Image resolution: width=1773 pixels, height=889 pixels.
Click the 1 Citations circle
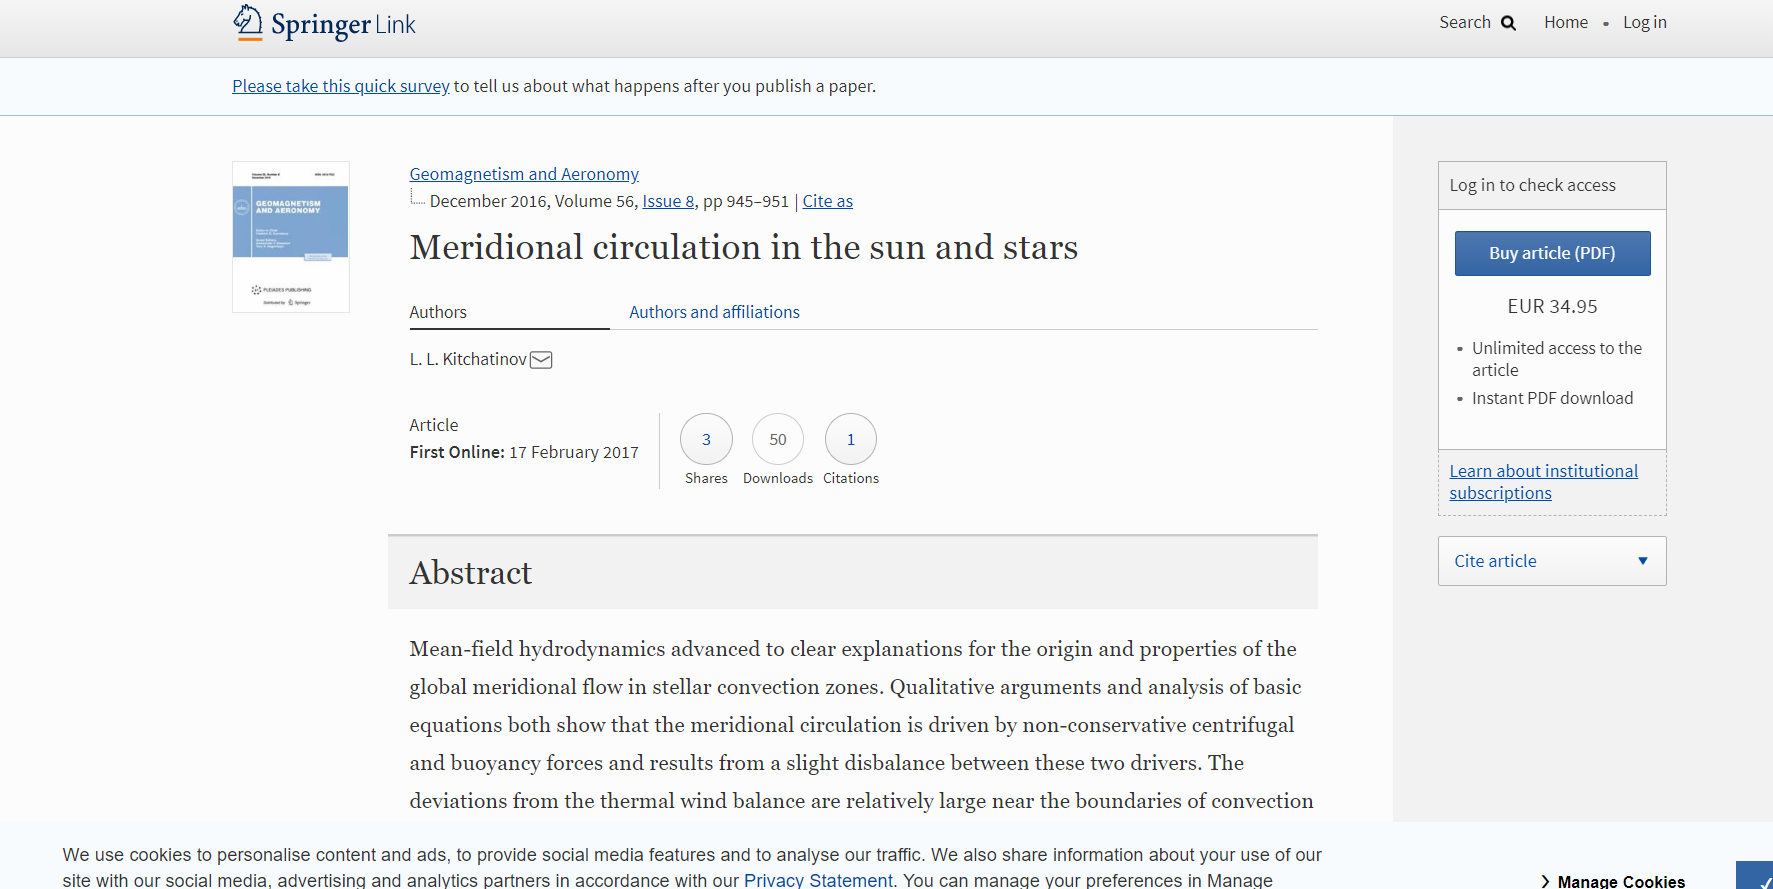(851, 439)
